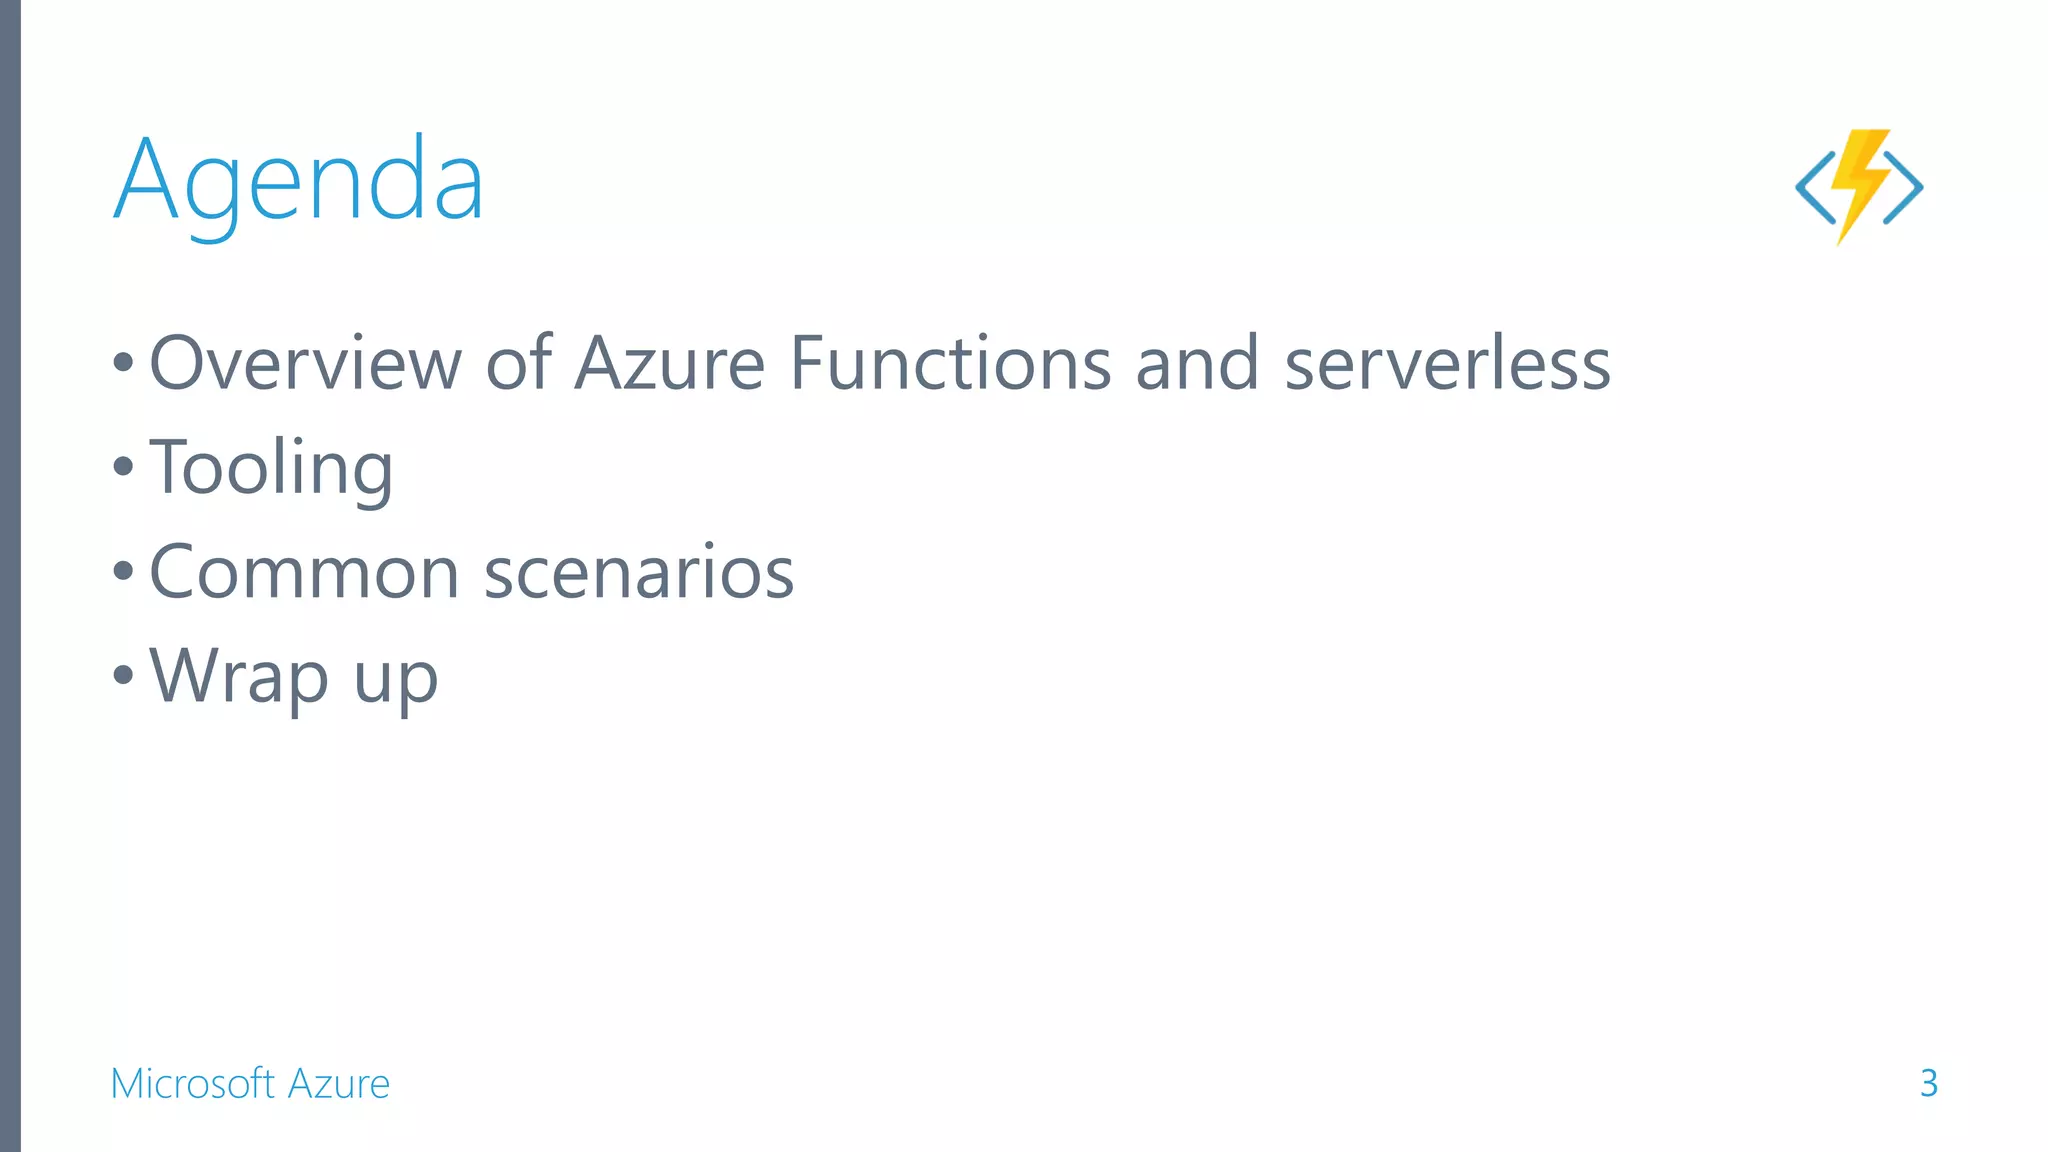Click the word 'scenarios' in third bullet
The height and width of the screenshot is (1152, 2048).
coord(639,573)
